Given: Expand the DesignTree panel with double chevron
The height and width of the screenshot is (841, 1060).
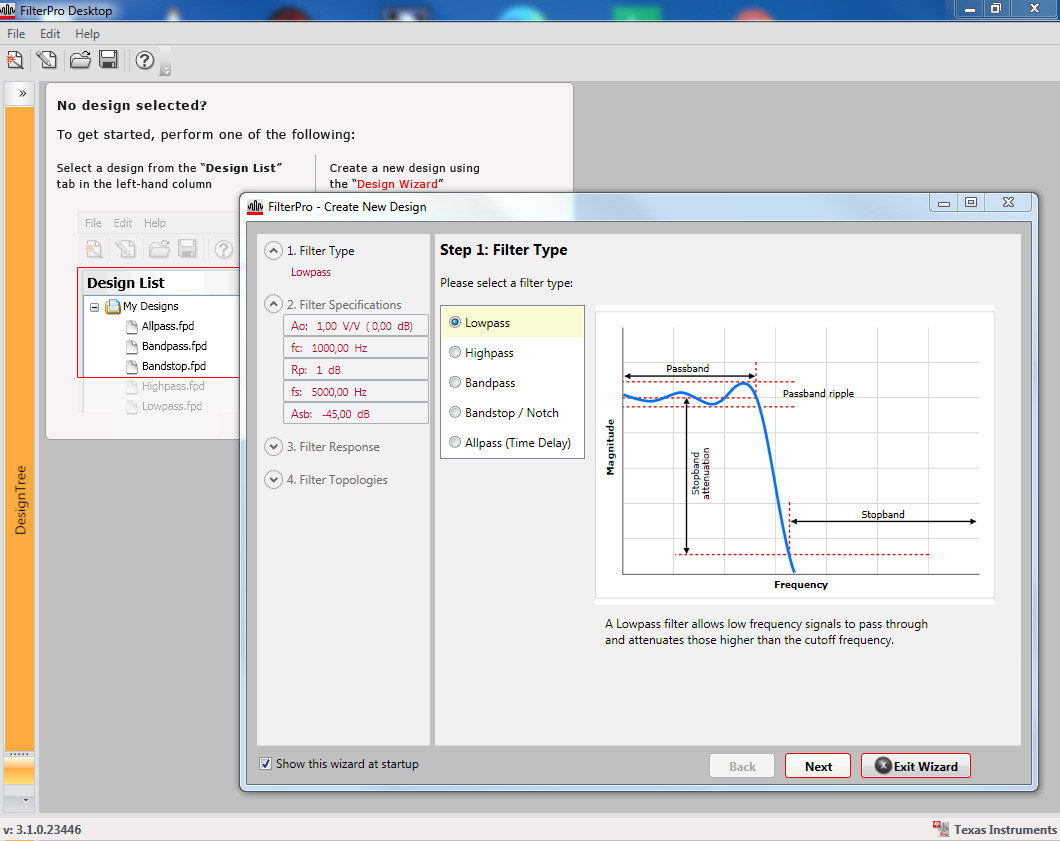Looking at the screenshot, I should pyautogui.click(x=22, y=93).
